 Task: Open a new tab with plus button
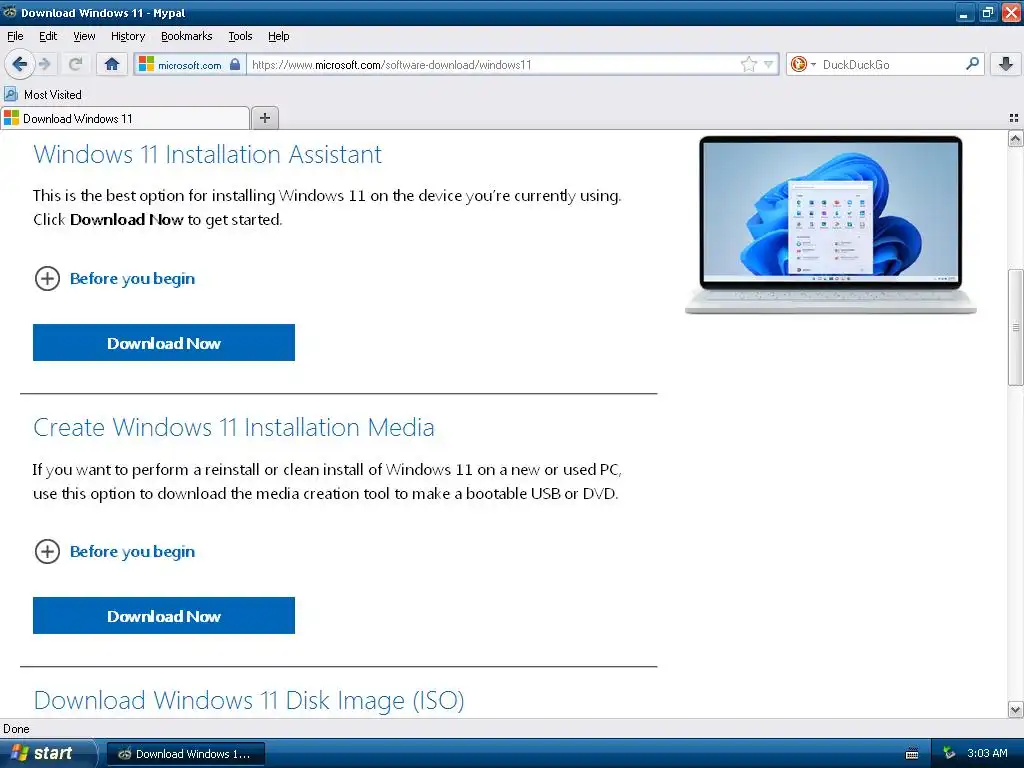[x=264, y=118]
